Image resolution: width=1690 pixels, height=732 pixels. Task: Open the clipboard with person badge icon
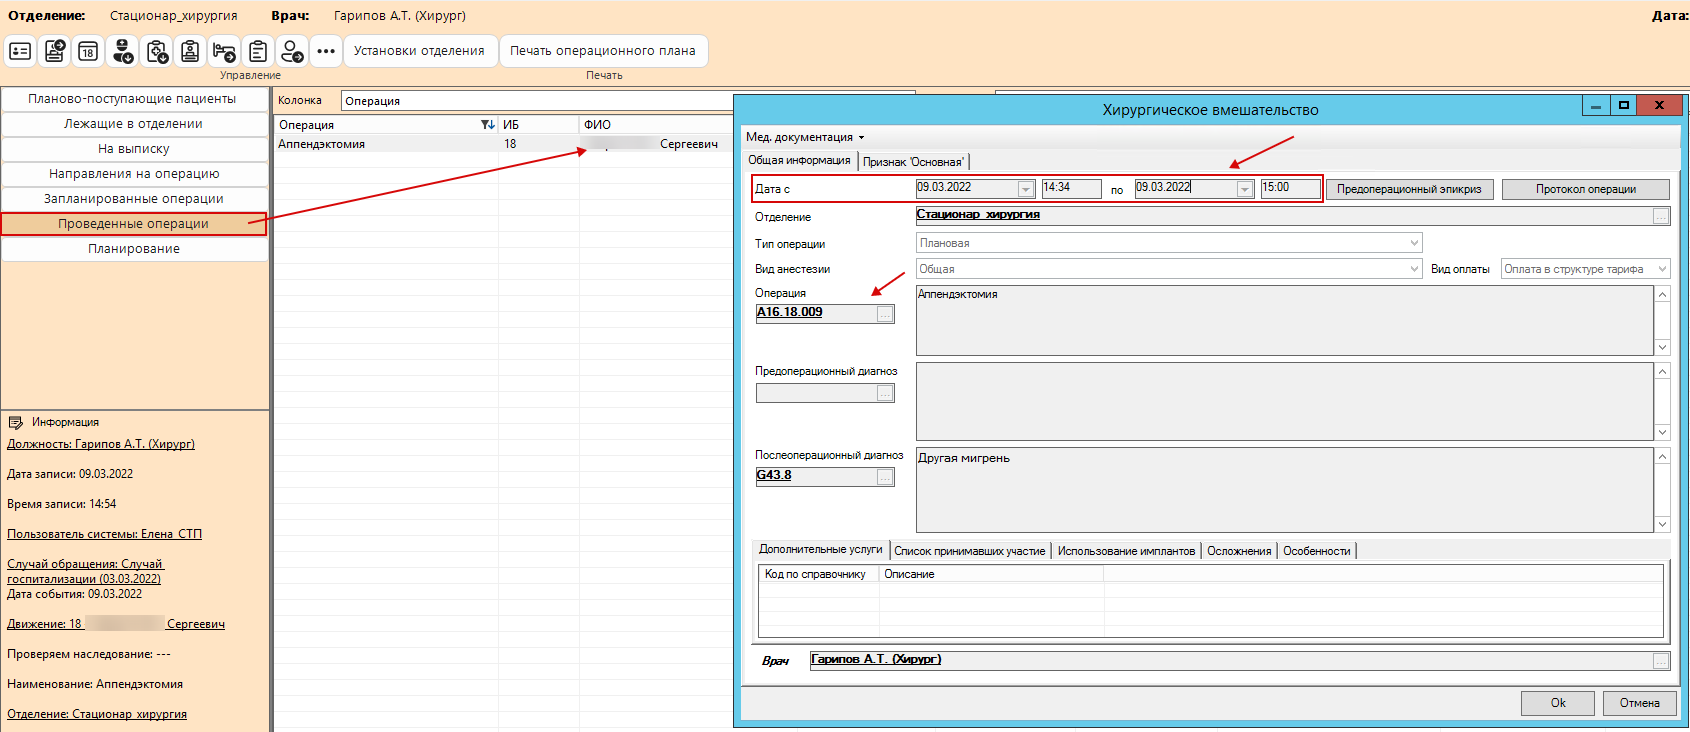(x=190, y=51)
